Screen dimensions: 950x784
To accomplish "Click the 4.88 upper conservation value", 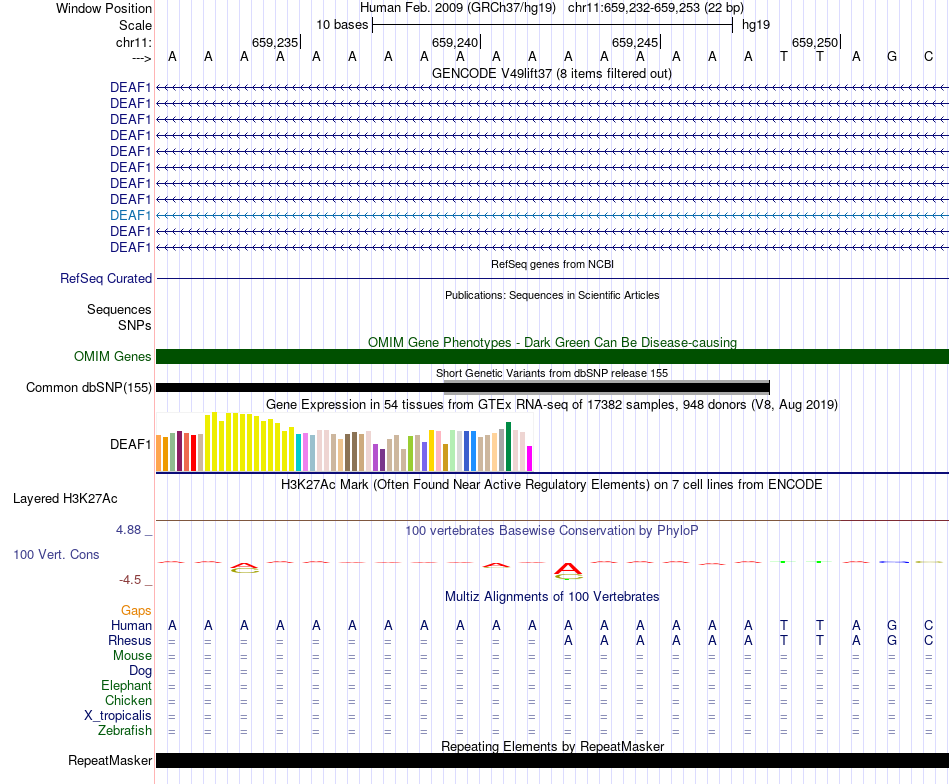I will click(x=128, y=530).
